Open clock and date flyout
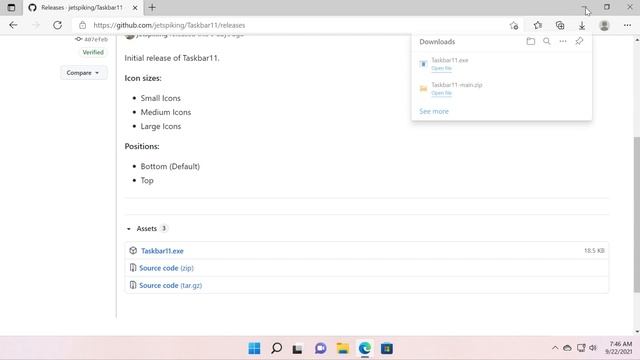Image resolution: width=640 pixels, height=360 pixels. tap(619, 348)
